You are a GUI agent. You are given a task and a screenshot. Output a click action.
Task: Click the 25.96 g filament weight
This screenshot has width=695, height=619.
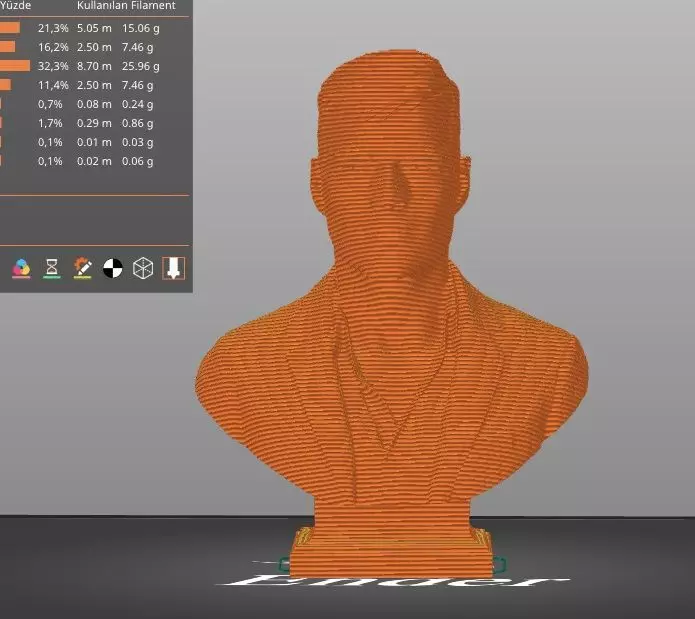click(141, 66)
